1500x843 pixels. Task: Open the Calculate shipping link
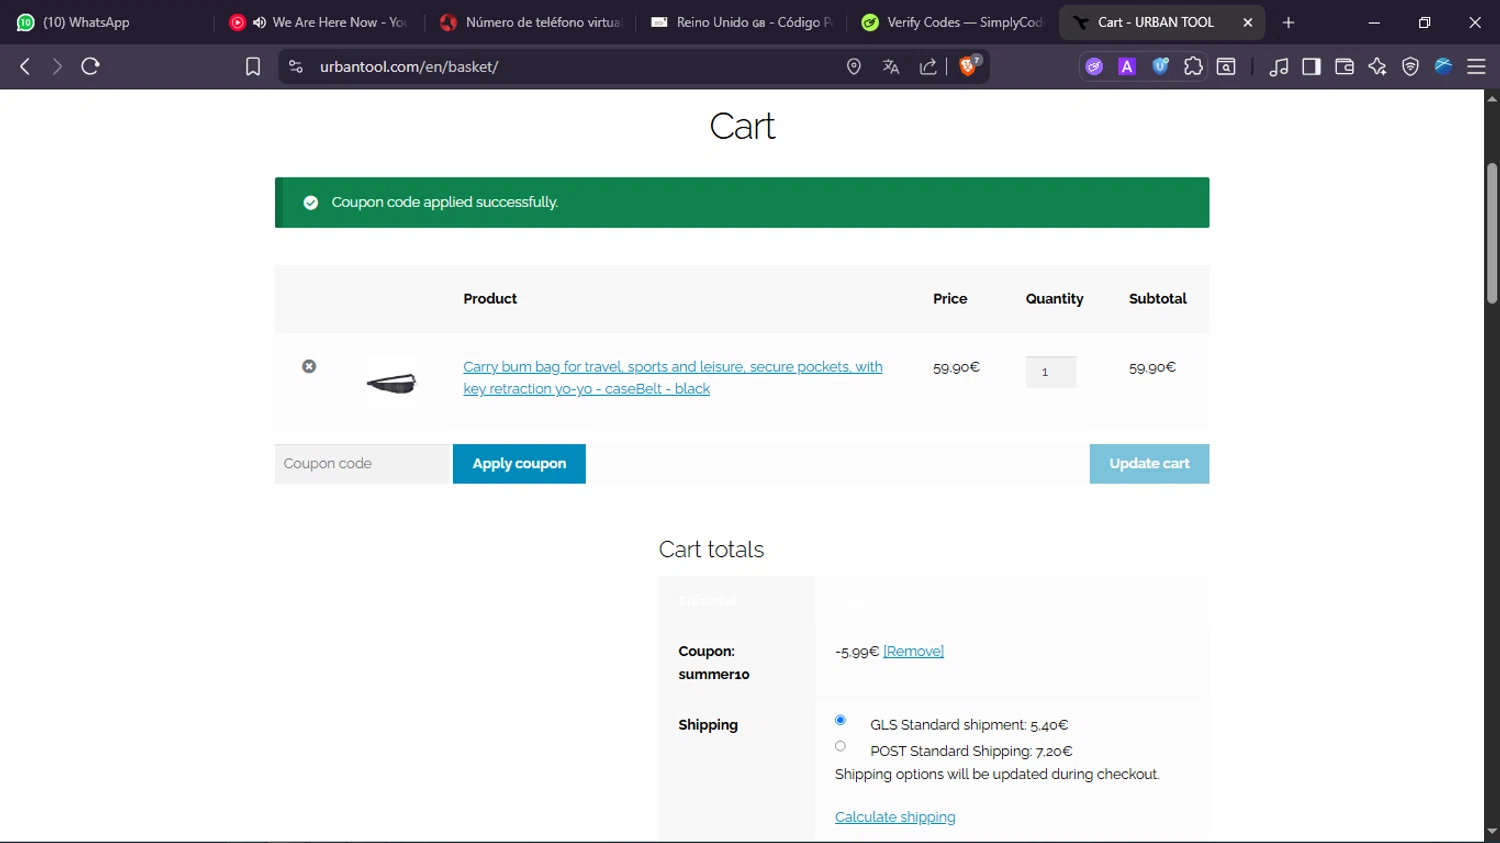click(895, 817)
